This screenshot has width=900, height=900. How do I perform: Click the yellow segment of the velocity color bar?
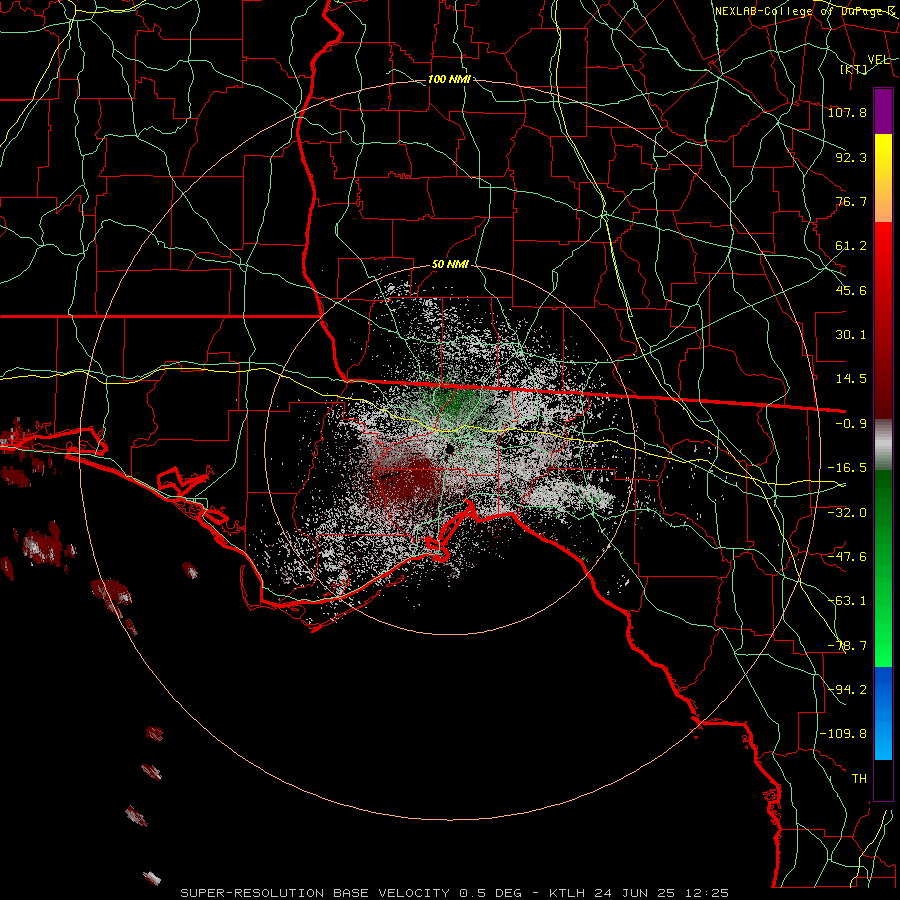click(883, 178)
